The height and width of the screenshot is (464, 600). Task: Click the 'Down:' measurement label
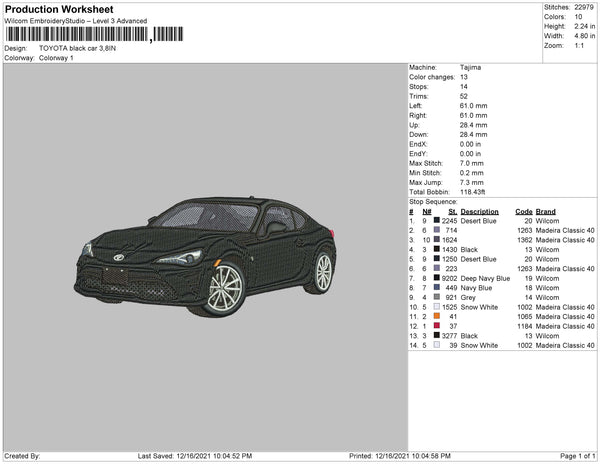[x=419, y=134]
